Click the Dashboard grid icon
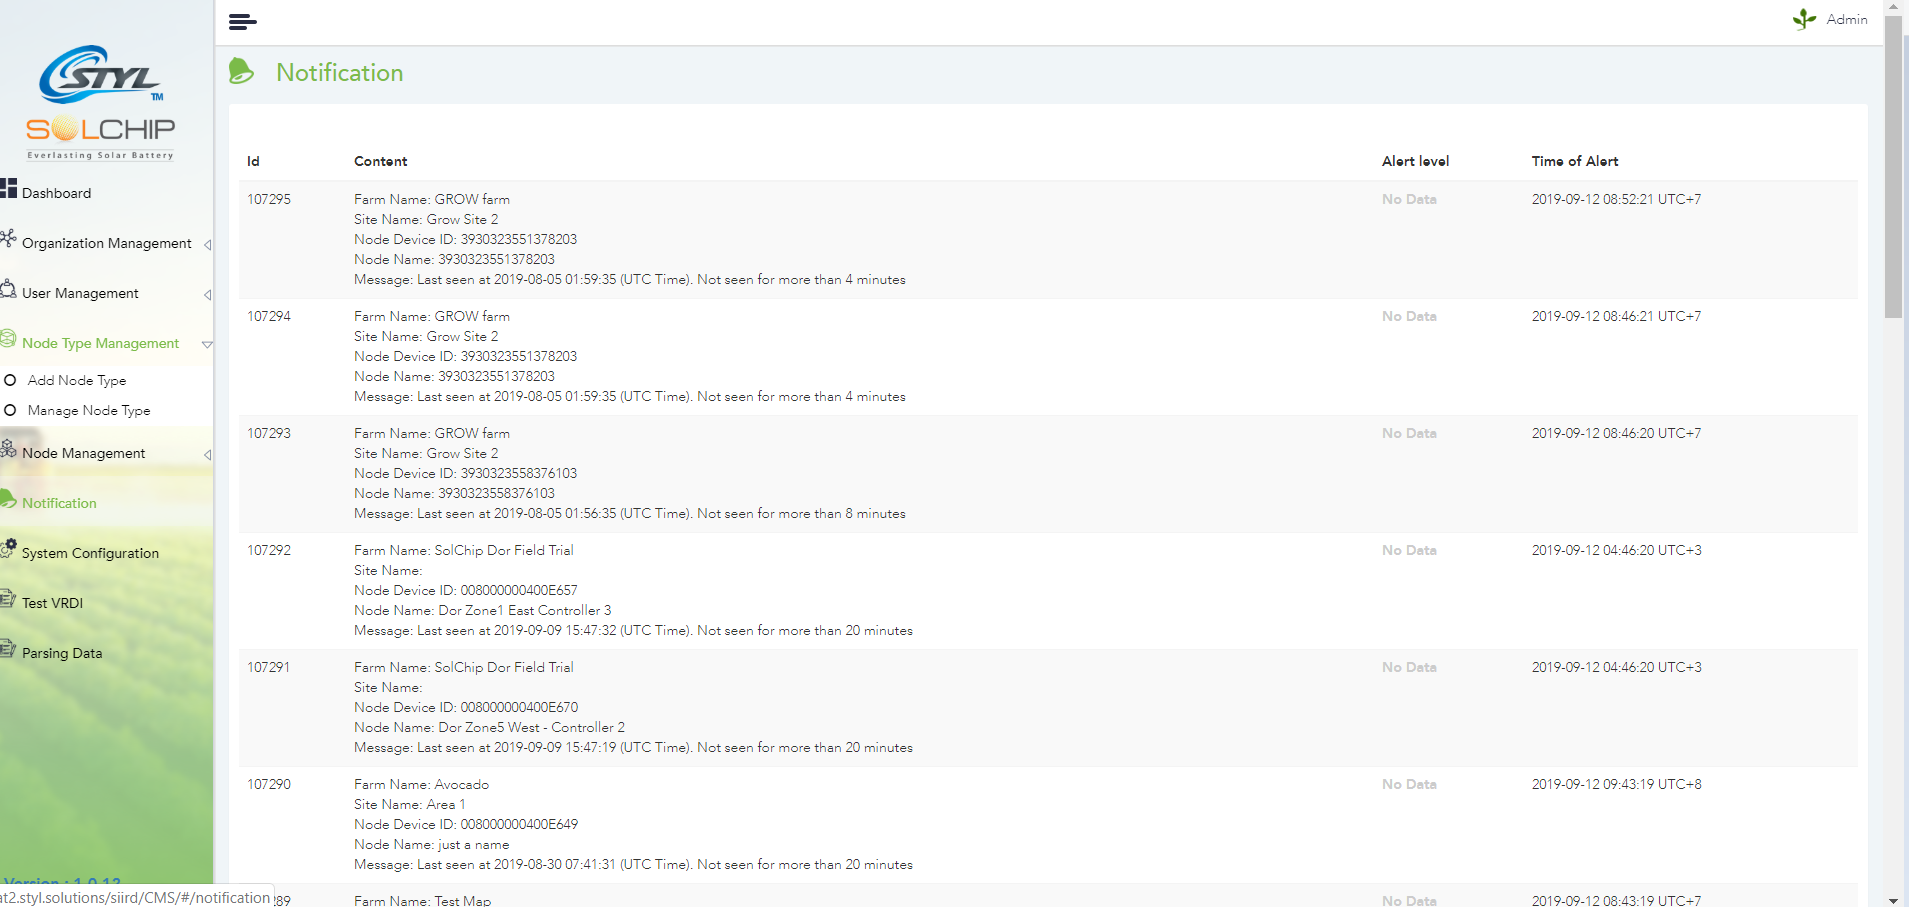The image size is (1909, 907). [9, 188]
